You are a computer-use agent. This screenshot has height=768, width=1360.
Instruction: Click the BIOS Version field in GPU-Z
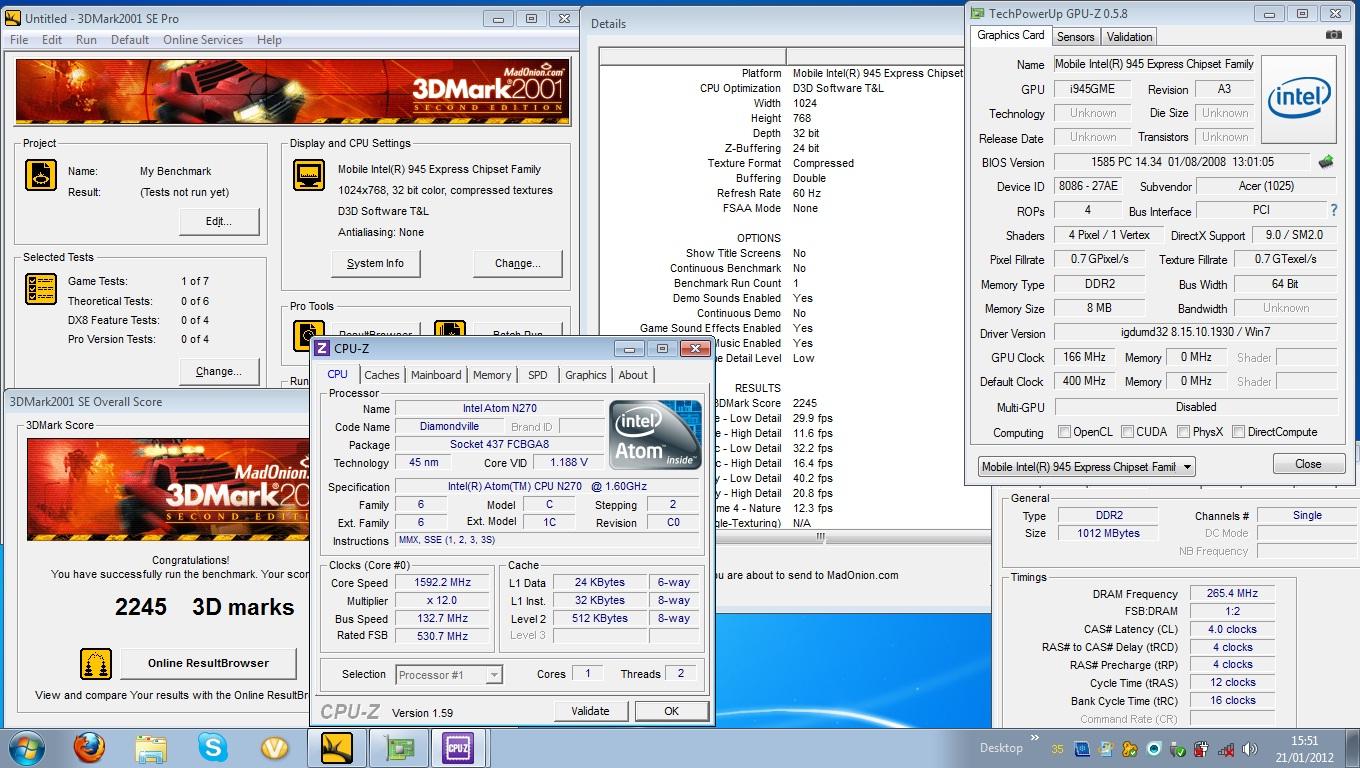pos(1182,161)
